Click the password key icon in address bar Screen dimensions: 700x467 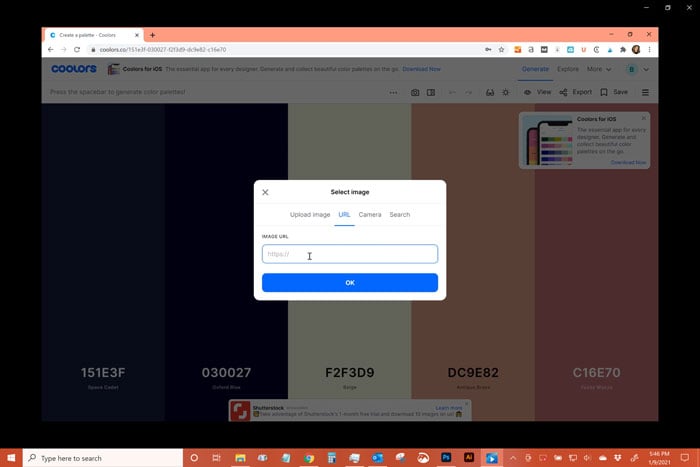tap(488, 50)
